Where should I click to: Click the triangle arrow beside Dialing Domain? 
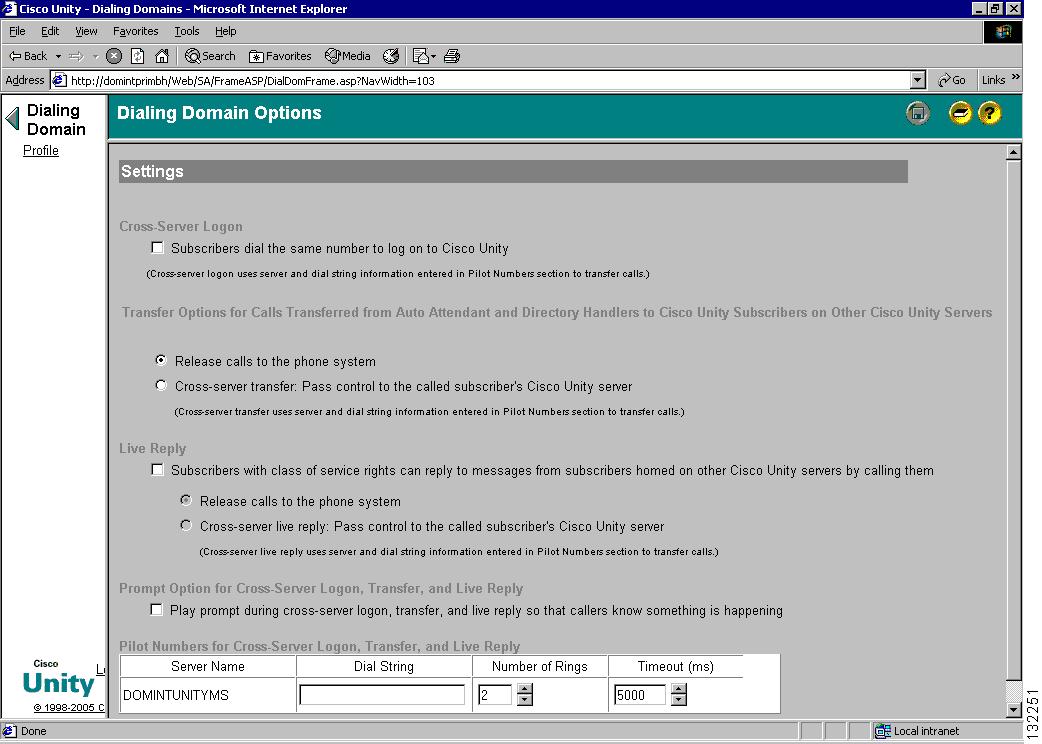(x=13, y=119)
